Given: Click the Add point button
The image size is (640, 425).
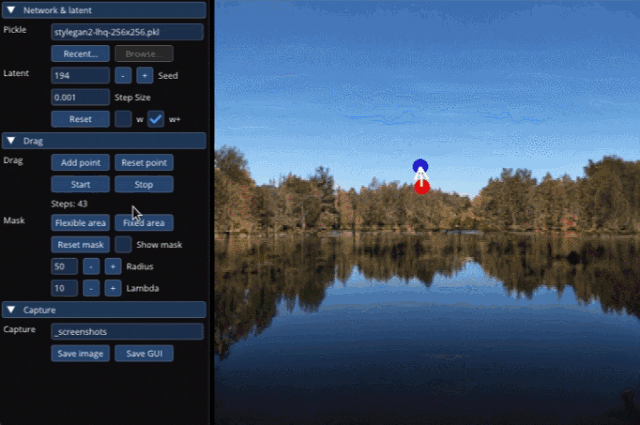Looking at the screenshot, I should (x=80, y=162).
